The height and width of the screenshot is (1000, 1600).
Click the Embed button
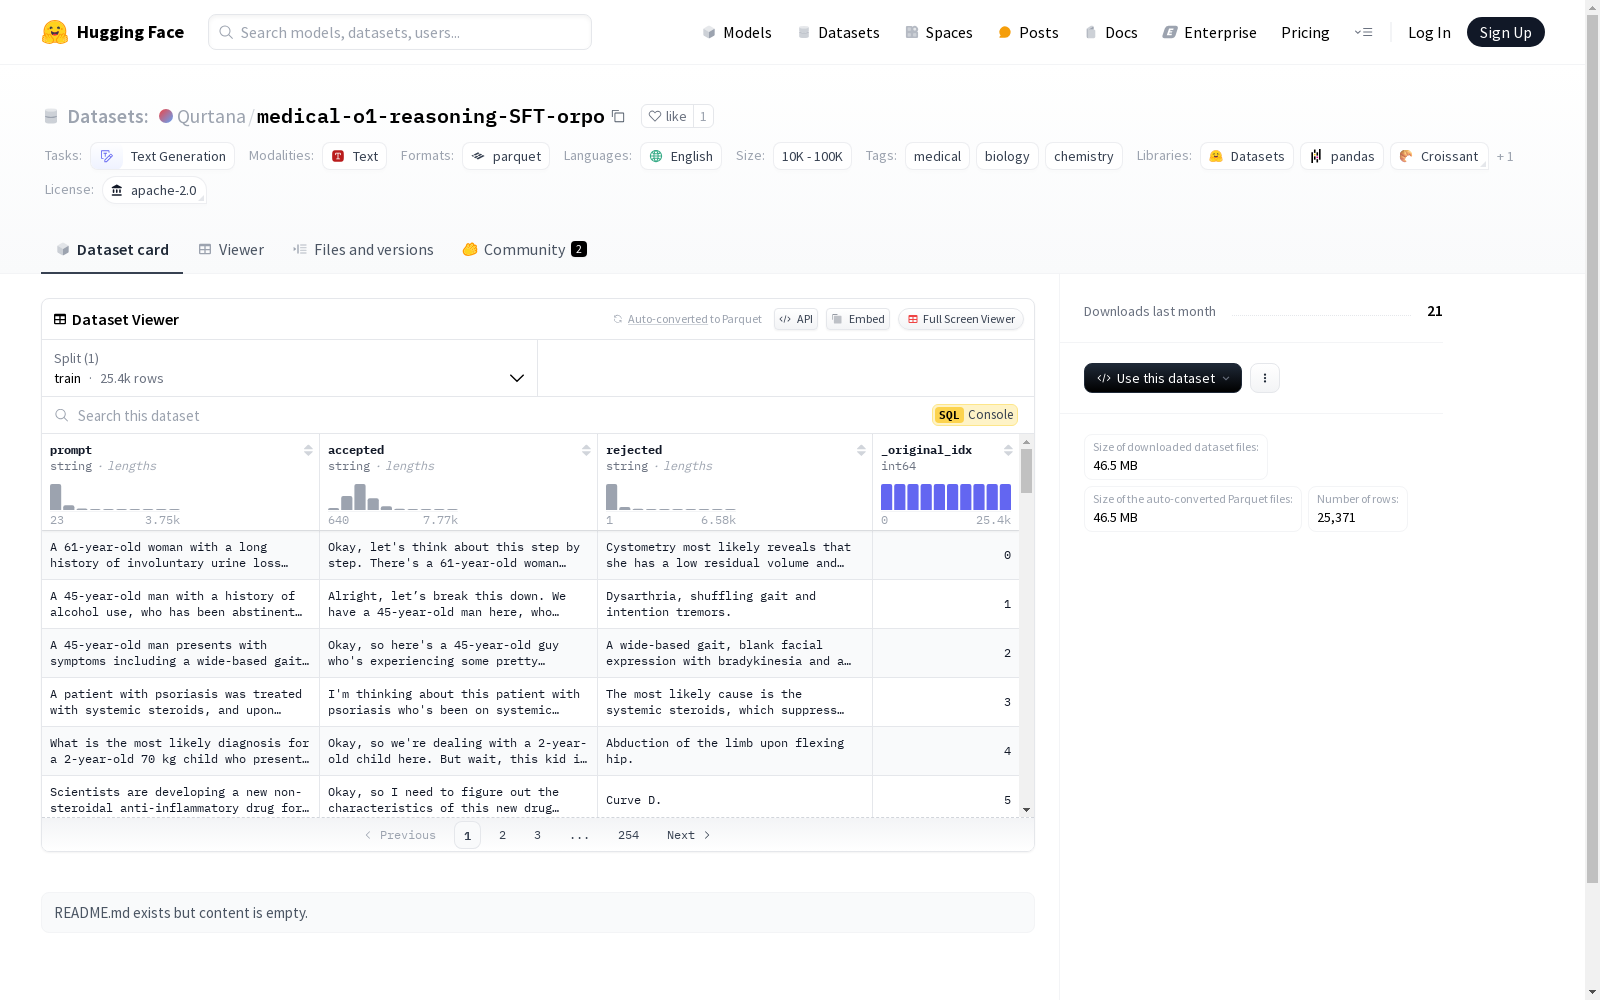[858, 319]
